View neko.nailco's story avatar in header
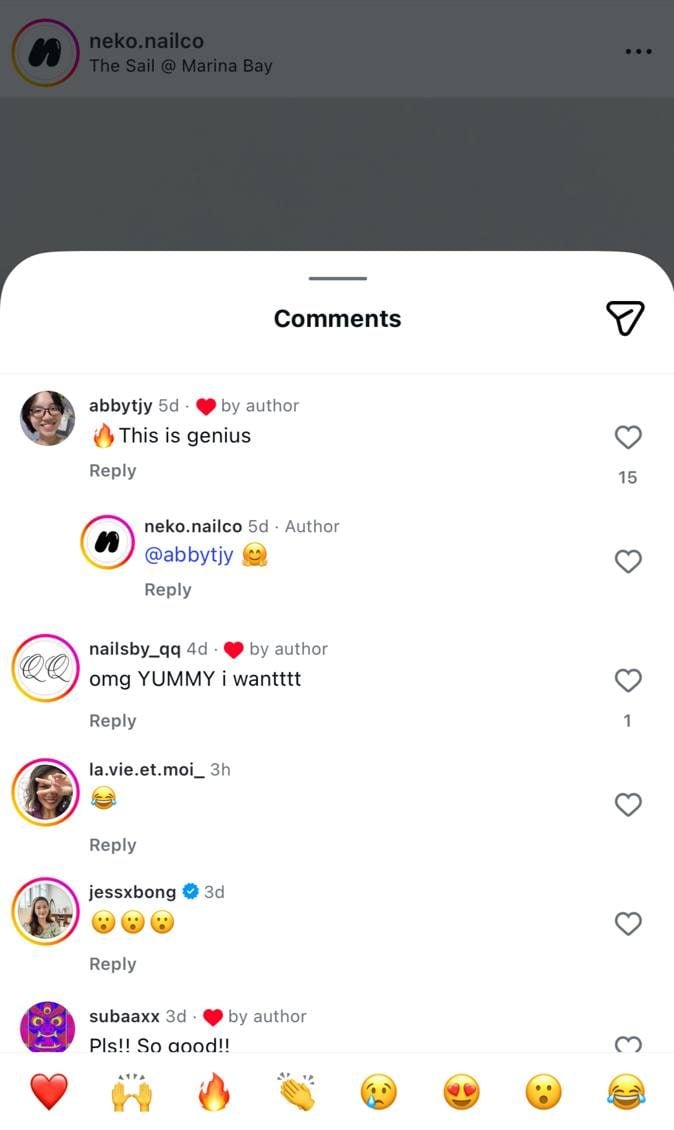The image size is (674, 1130). point(44,52)
